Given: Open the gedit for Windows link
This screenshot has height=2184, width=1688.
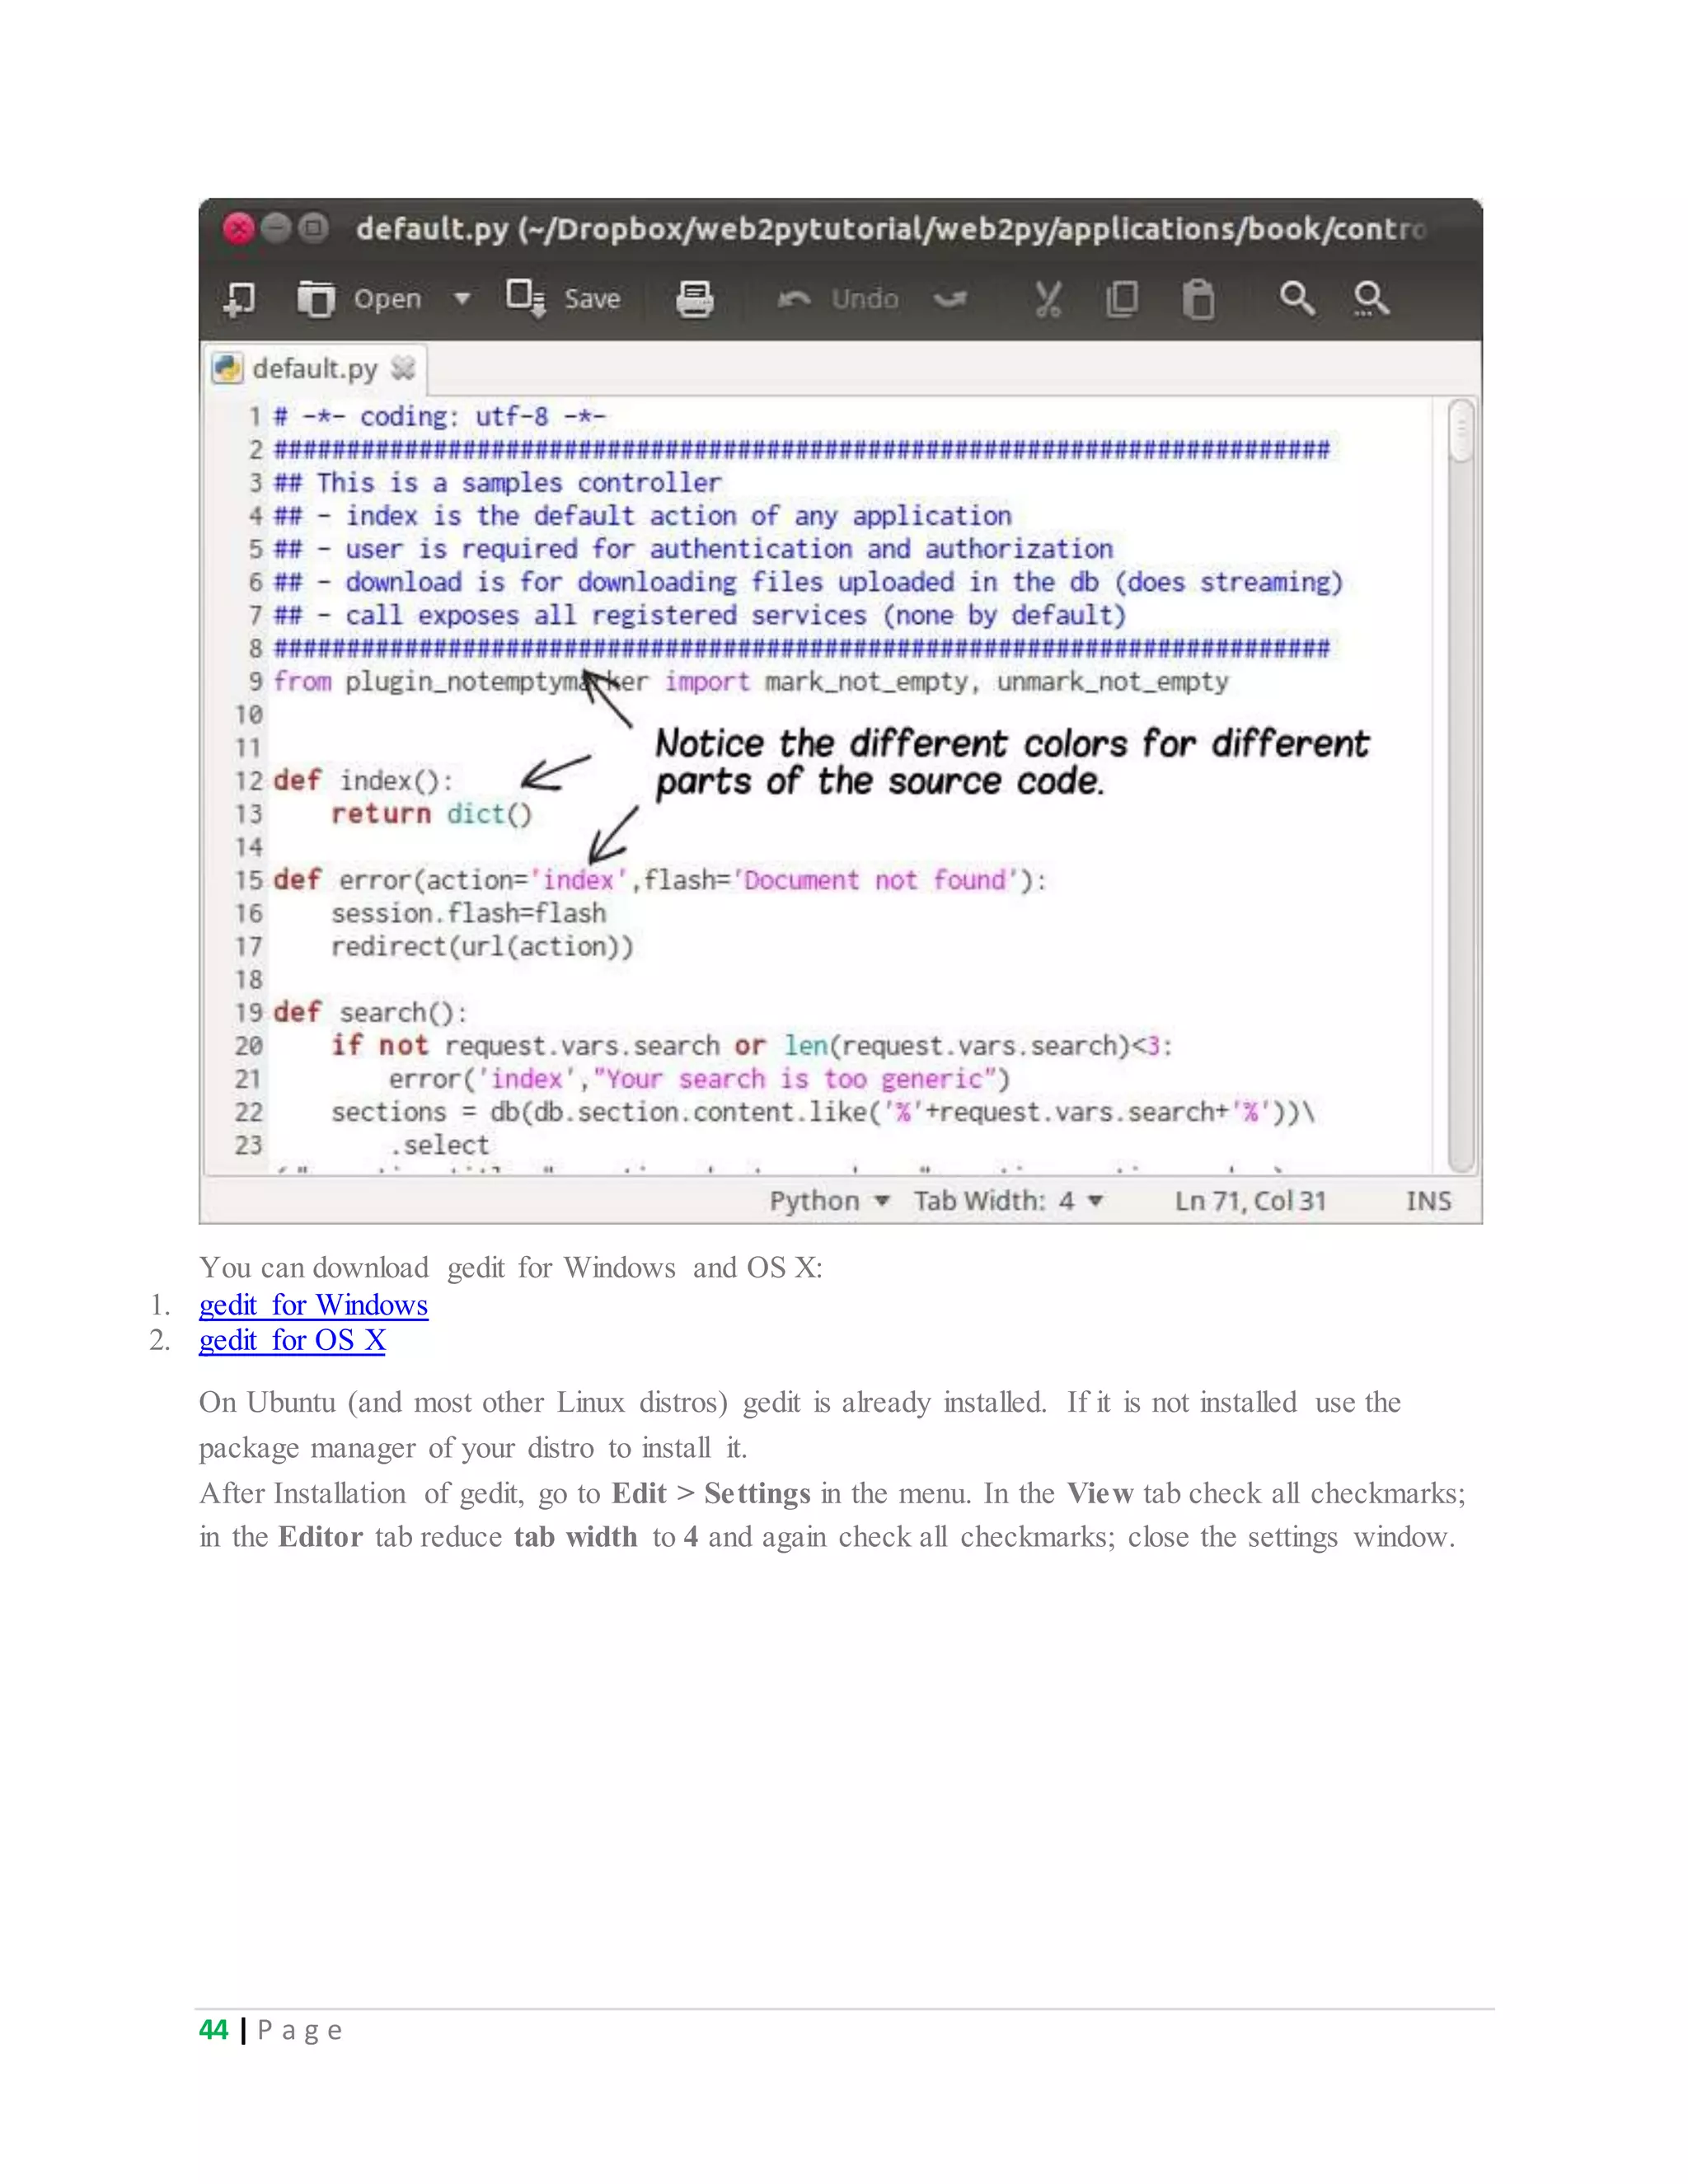Looking at the screenshot, I should tap(313, 1305).
